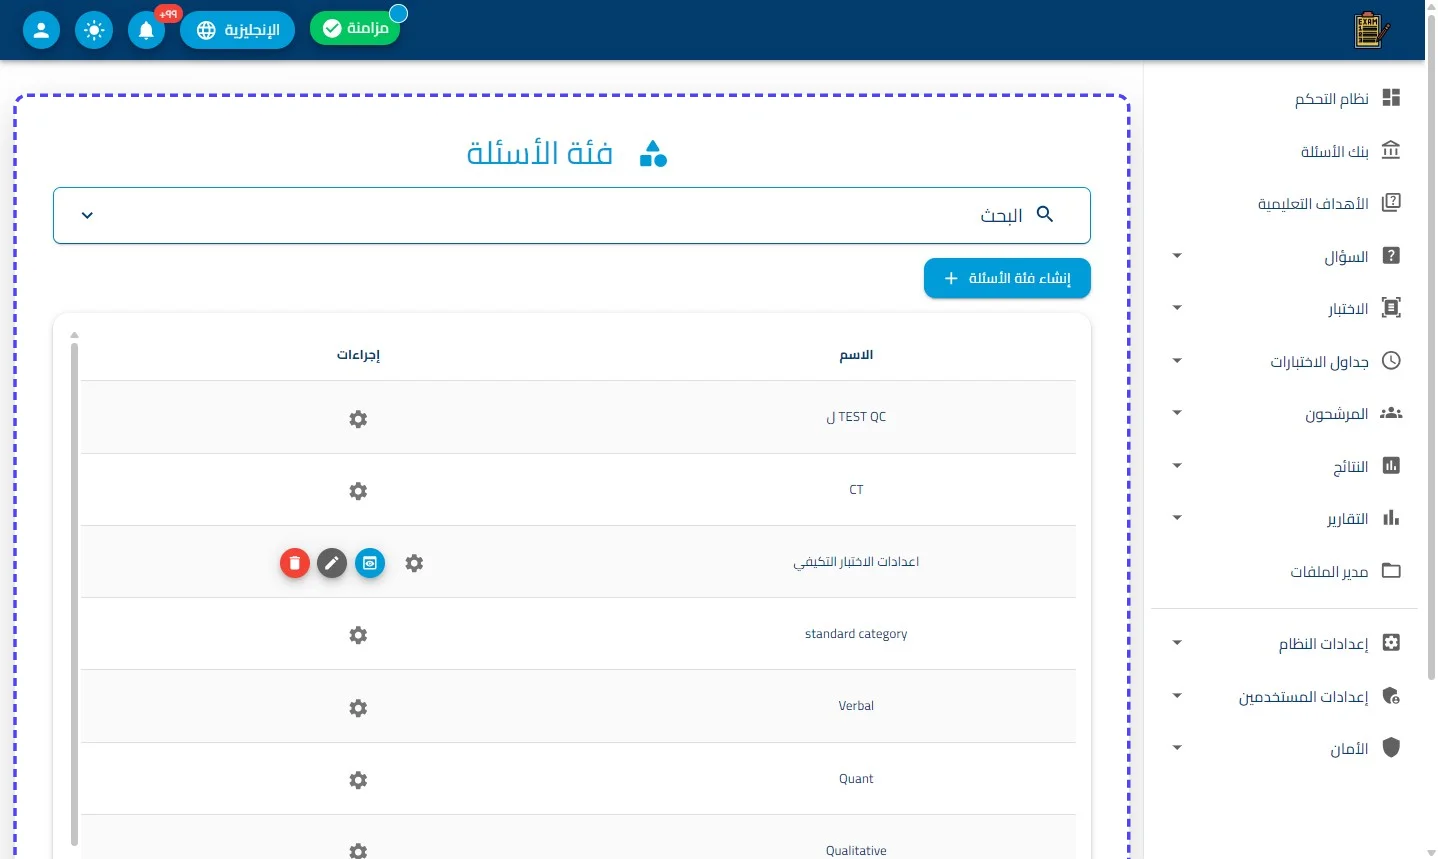Click the candidates group icon
The height and width of the screenshot is (859, 1438).
coord(1391,413)
